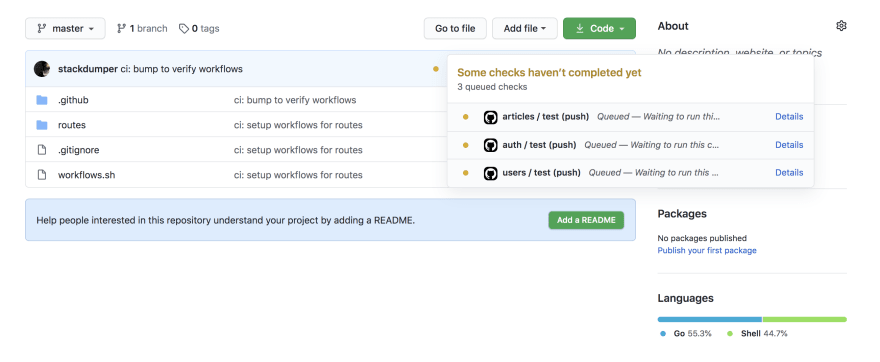The image size is (880, 362).
Task: Click the commit's yellow status dot
Action: pos(436,69)
